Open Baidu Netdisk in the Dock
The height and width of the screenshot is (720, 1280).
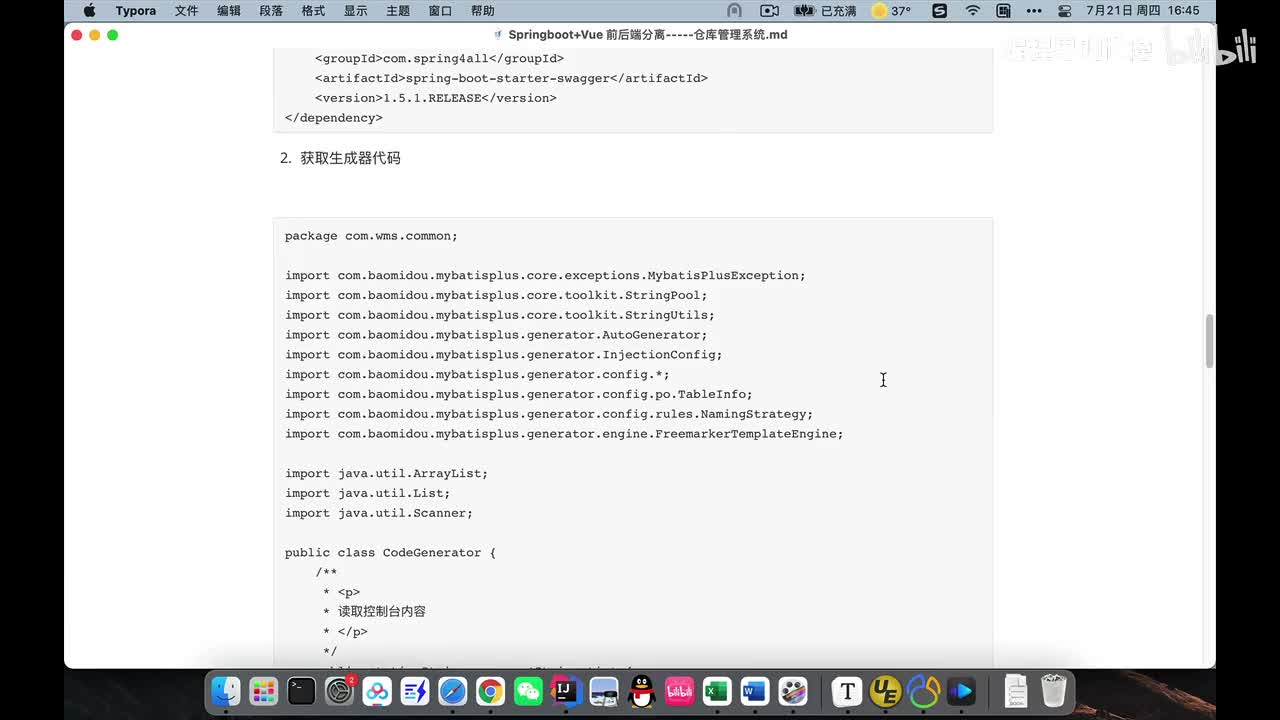[x=377, y=691]
